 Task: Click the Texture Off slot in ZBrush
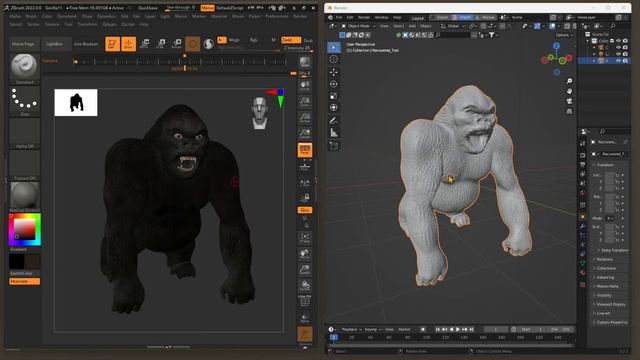24,164
